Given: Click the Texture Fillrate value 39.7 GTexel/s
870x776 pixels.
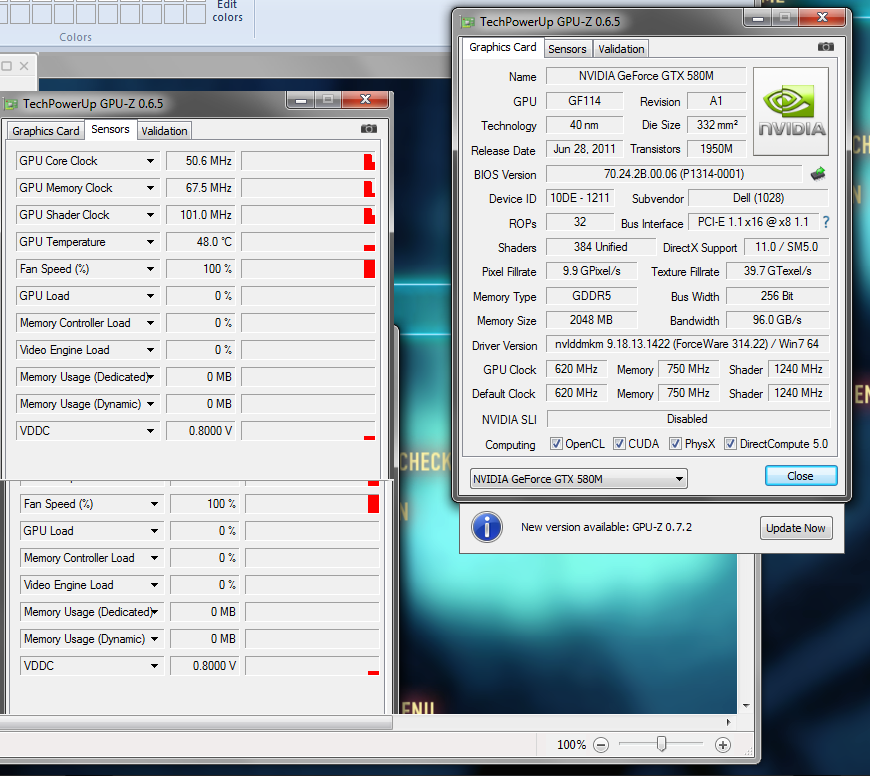Looking at the screenshot, I should [777, 271].
